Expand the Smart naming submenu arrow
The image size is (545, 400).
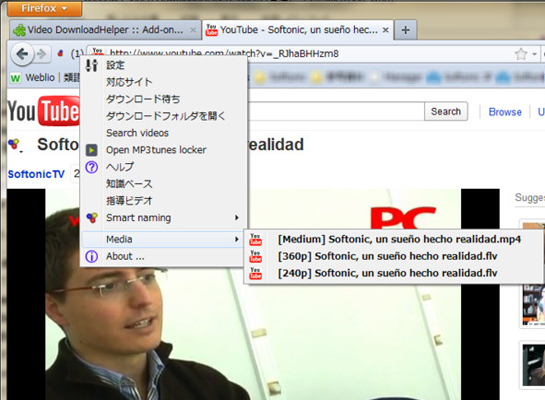click(237, 218)
